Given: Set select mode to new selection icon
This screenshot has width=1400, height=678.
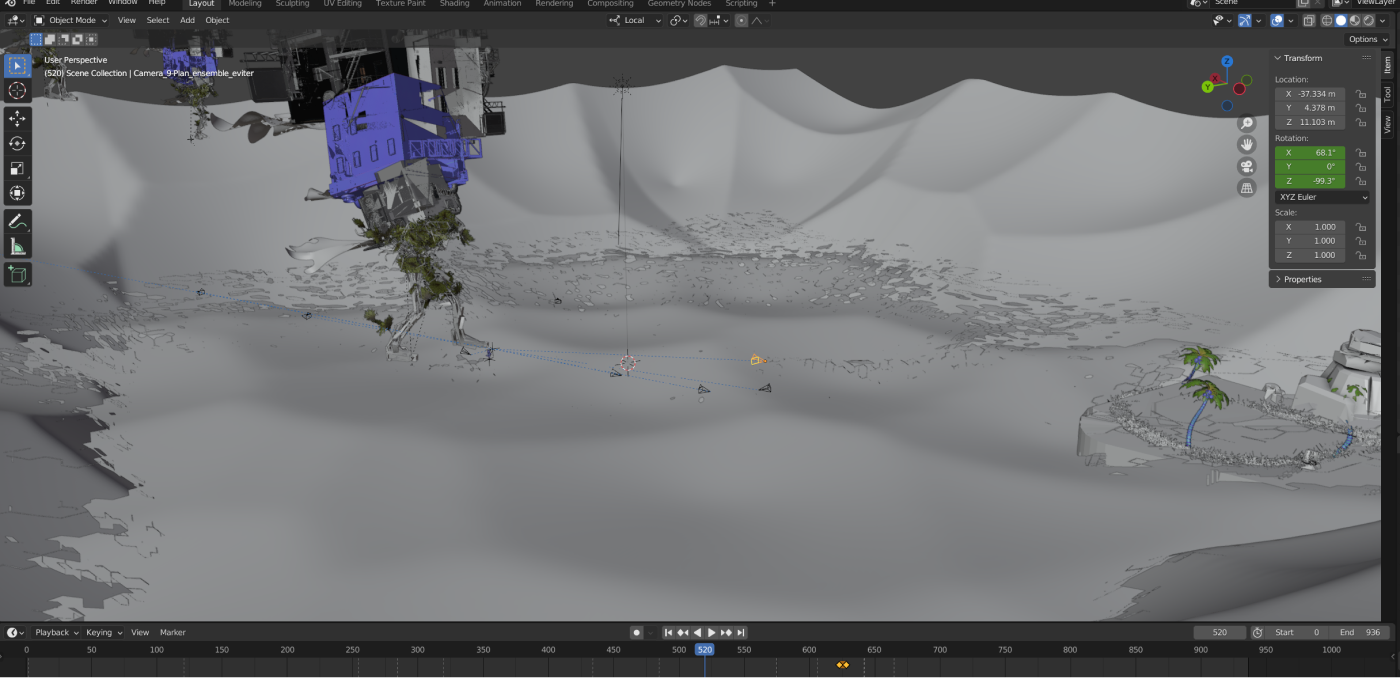Looking at the screenshot, I should tap(36, 39).
